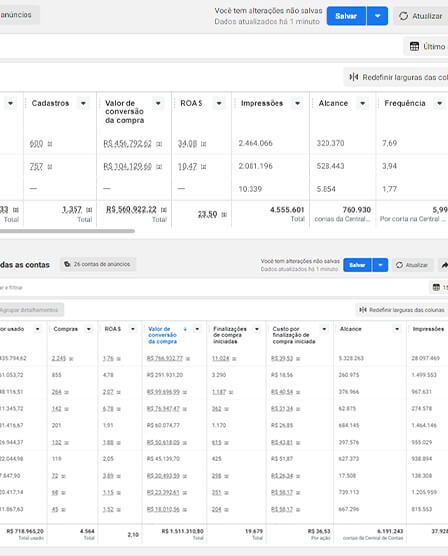Open the calendar icon next to Último
This screenshot has height=556, width=448.
pos(414,46)
